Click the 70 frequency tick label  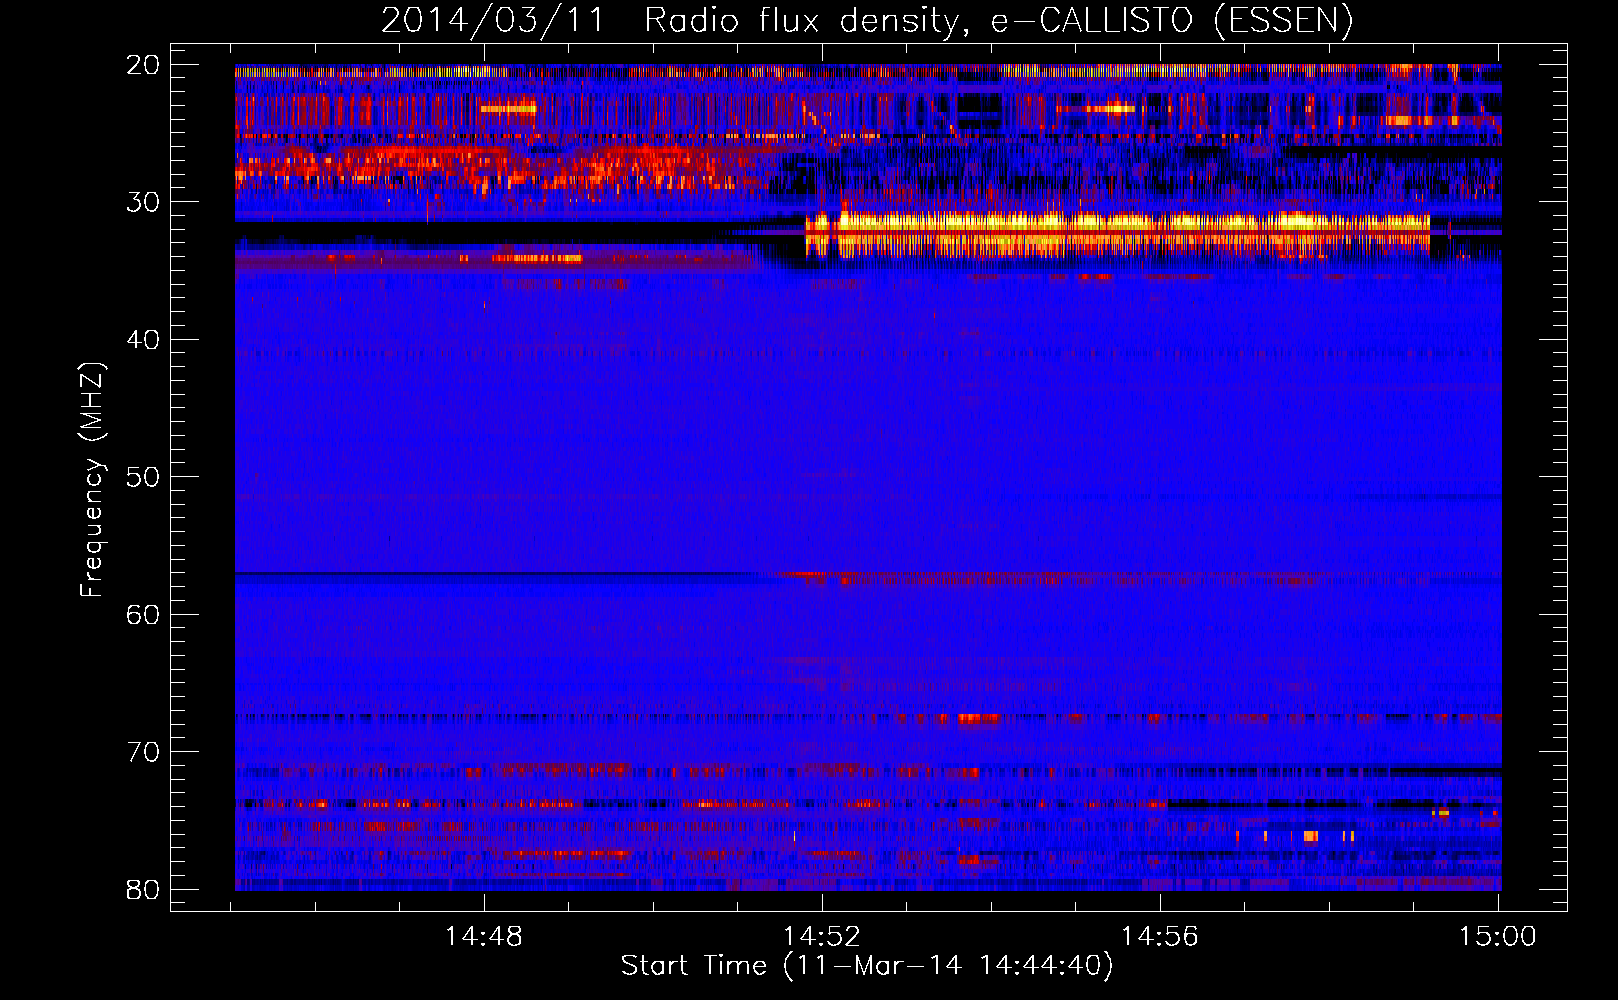click(143, 752)
